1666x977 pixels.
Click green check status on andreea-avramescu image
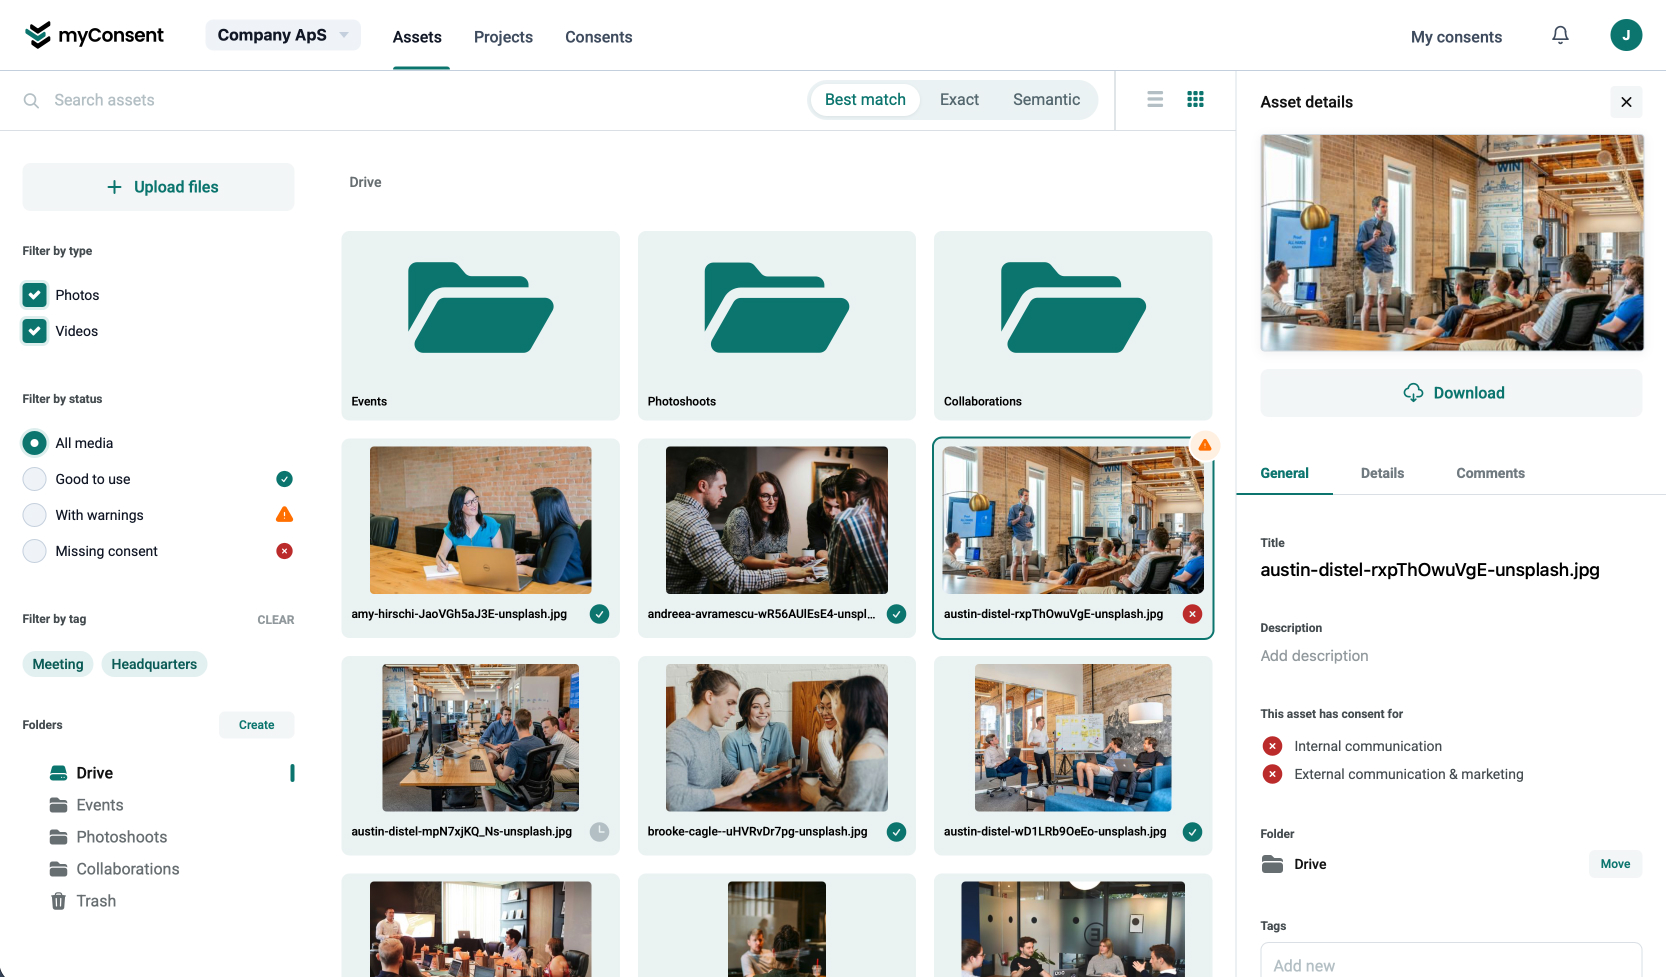(x=896, y=614)
